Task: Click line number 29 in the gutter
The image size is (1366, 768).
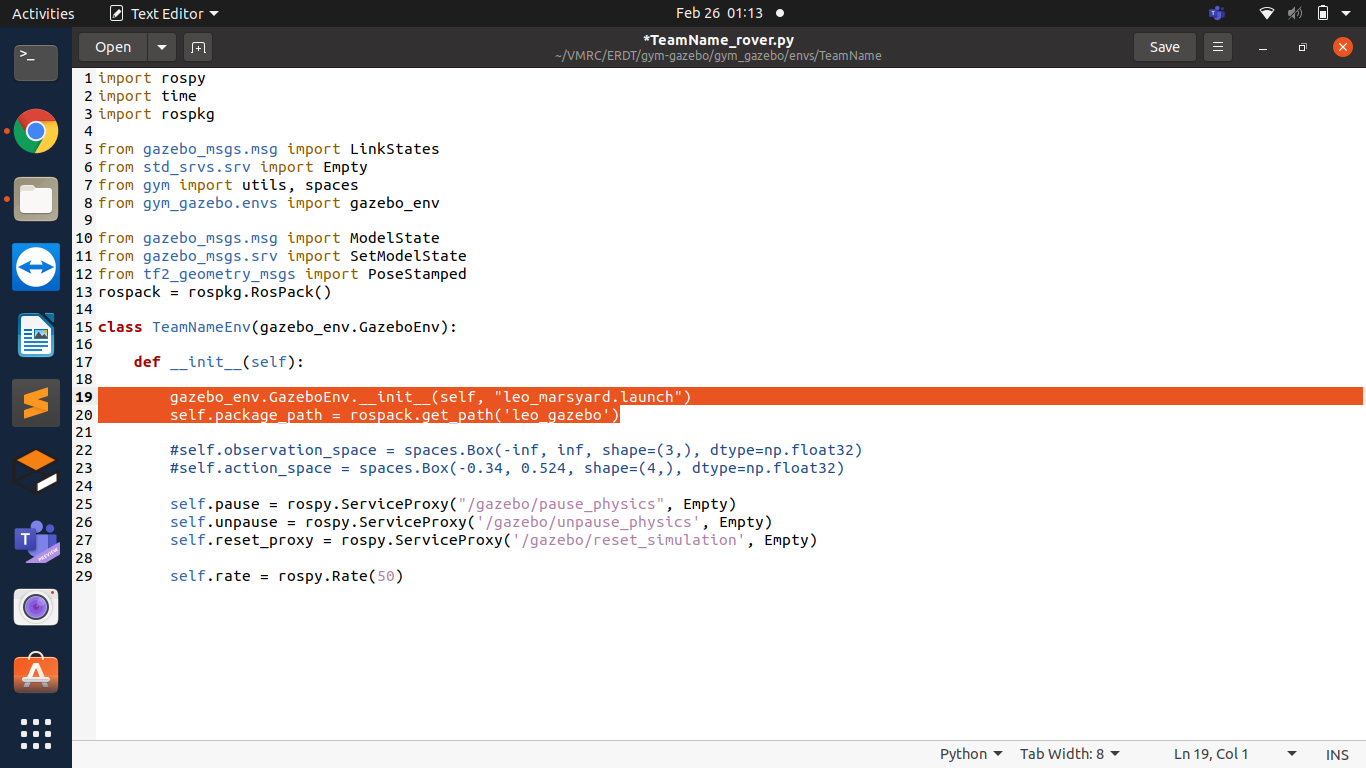Action: click(84, 576)
